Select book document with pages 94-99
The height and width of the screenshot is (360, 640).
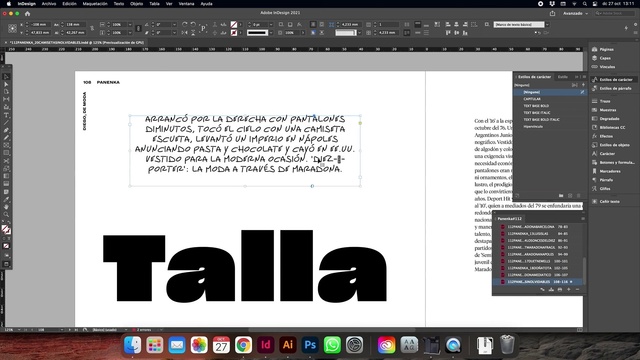[538, 254]
